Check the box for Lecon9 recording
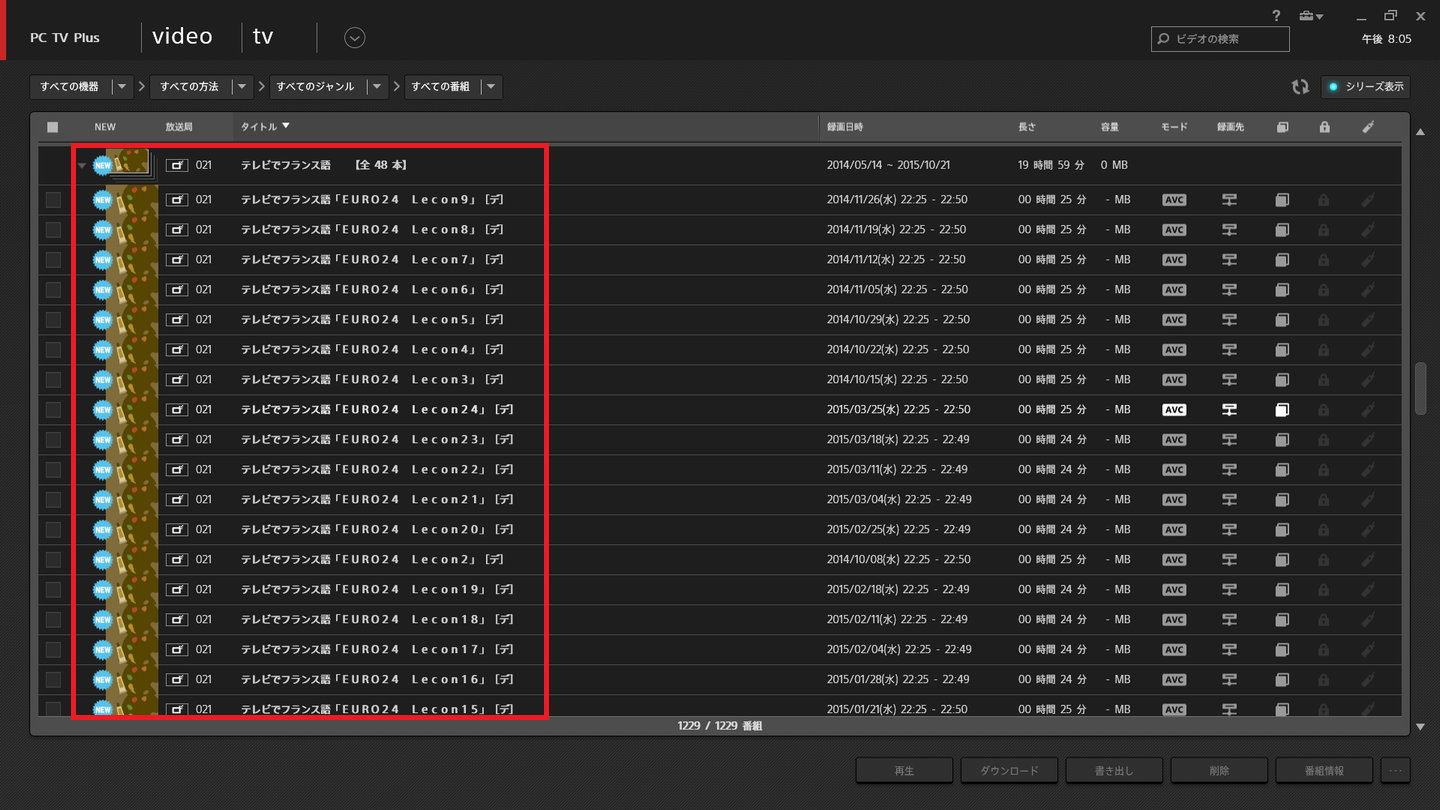The image size is (1440, 810). coord(53,200)
